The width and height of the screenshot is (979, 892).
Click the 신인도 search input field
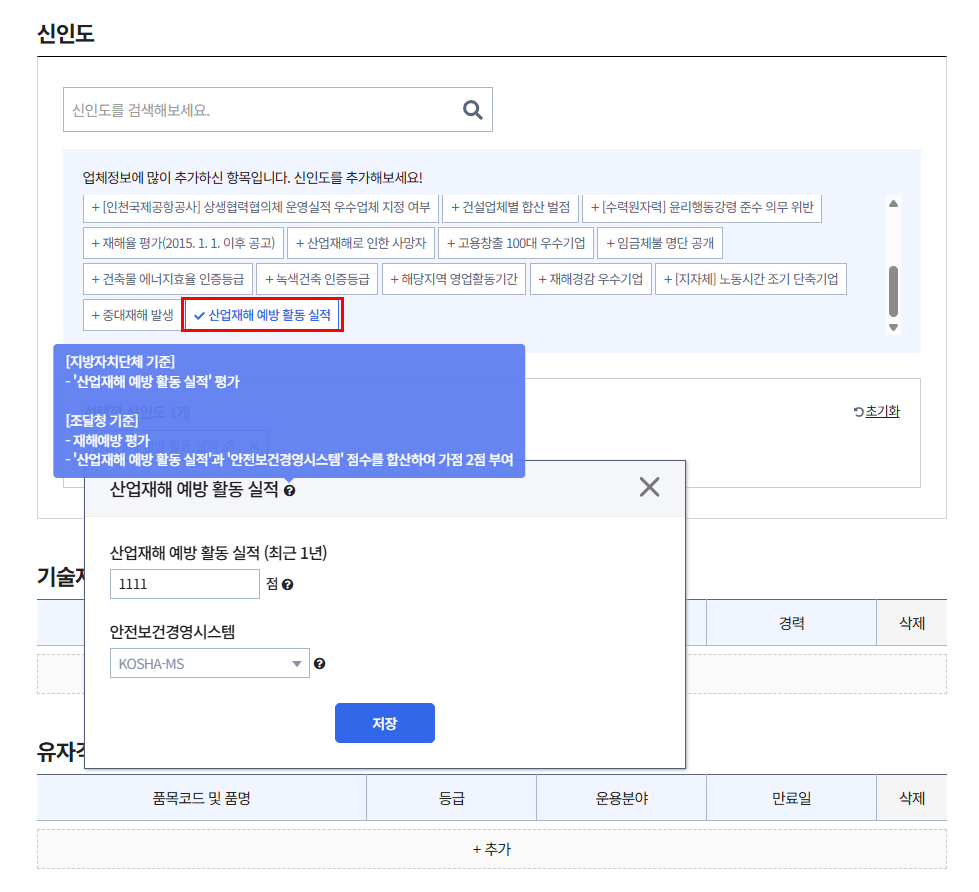pyautogui.click(x=277, y=110)
